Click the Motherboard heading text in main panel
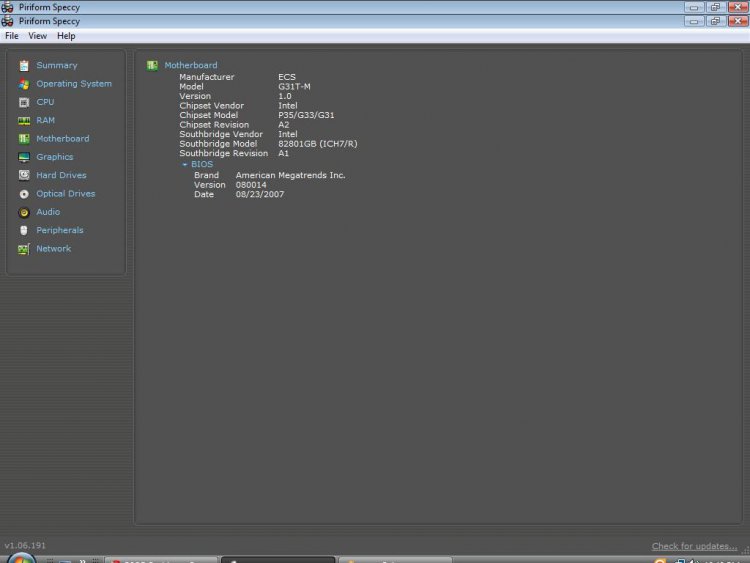Image resolution: width=750 pixels, height=563 pixels. 191,65
